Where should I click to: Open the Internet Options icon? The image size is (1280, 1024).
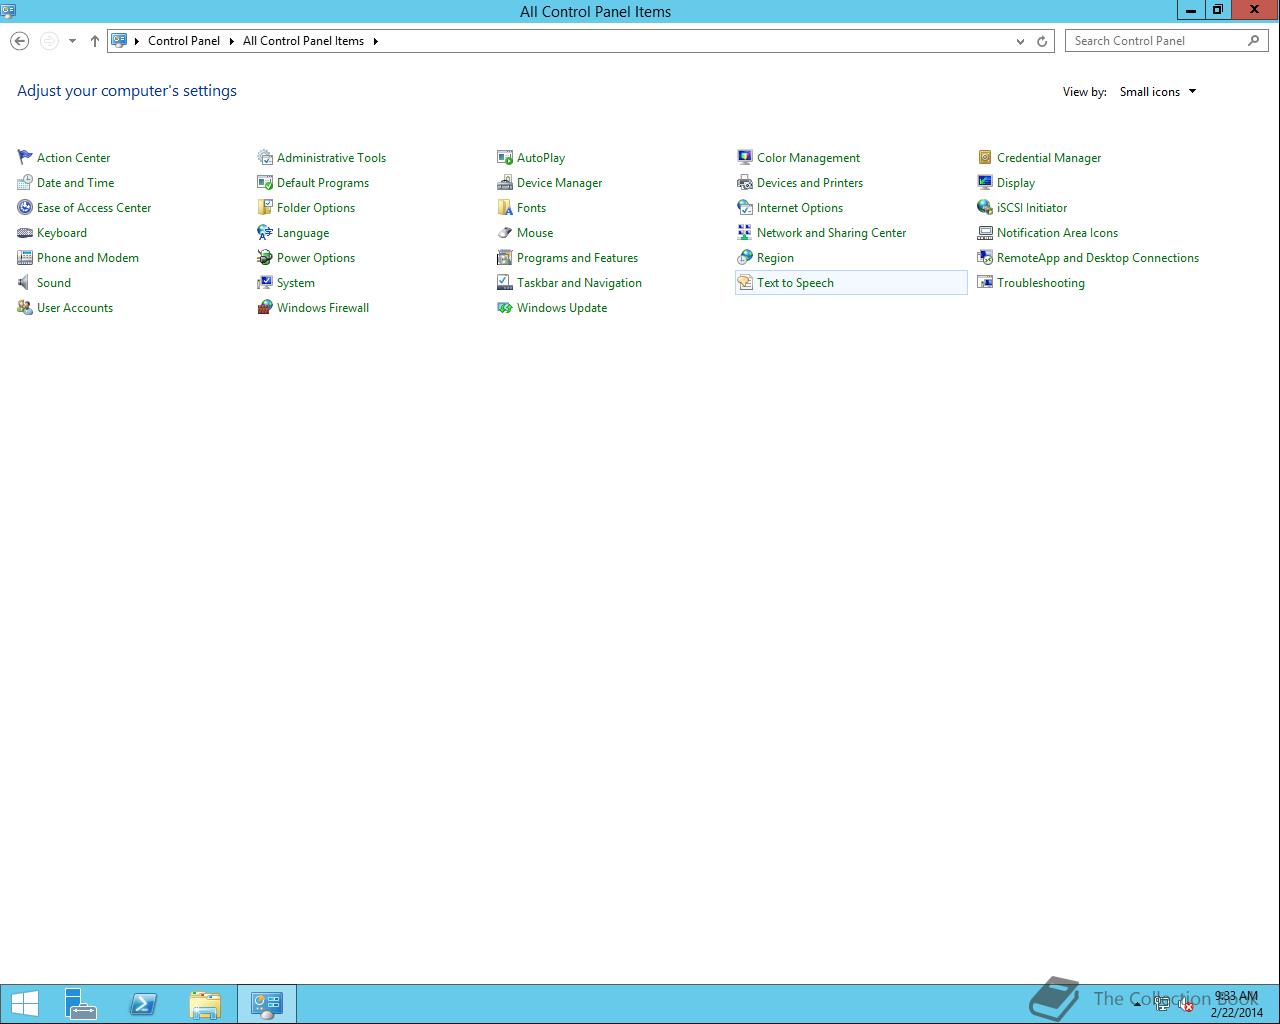tap(745, 207)
